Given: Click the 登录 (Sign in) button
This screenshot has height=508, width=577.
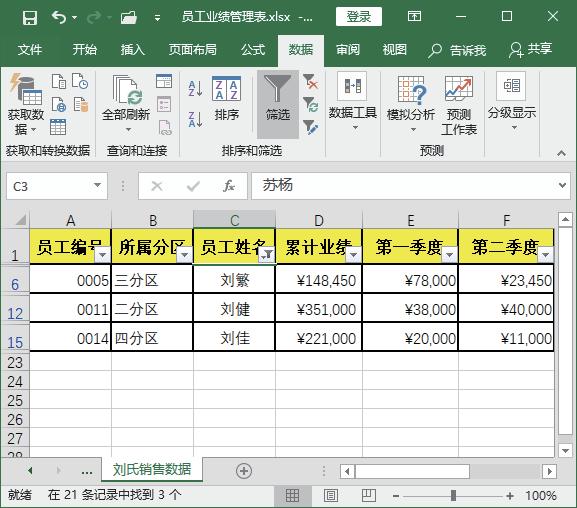Looking at the screenshot, I should 359,17.
